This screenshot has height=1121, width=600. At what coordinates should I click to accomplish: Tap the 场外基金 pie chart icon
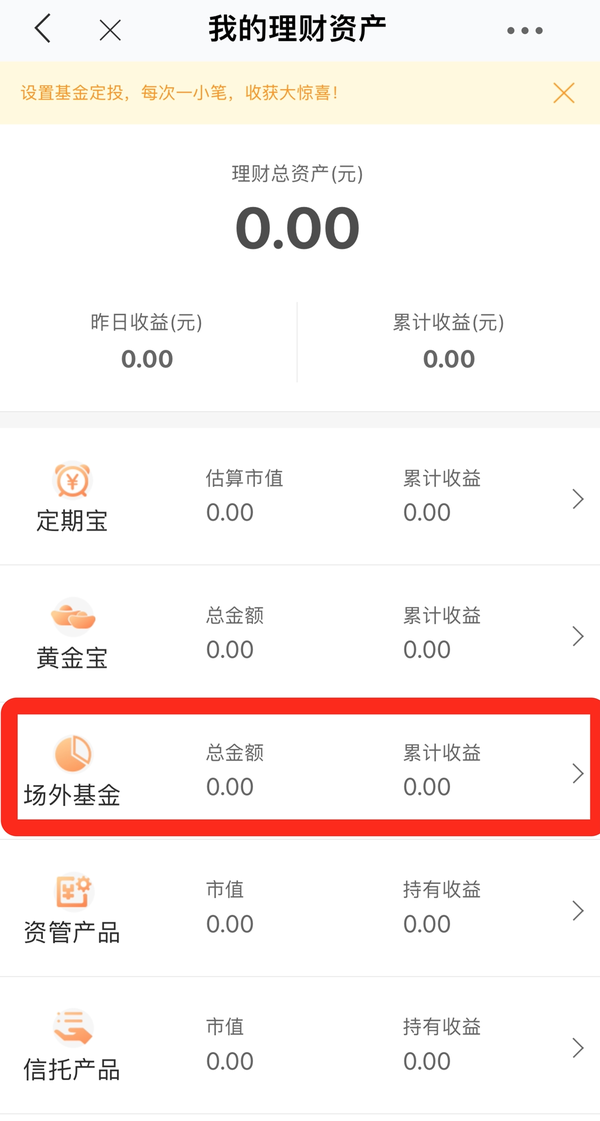[72, 754]
